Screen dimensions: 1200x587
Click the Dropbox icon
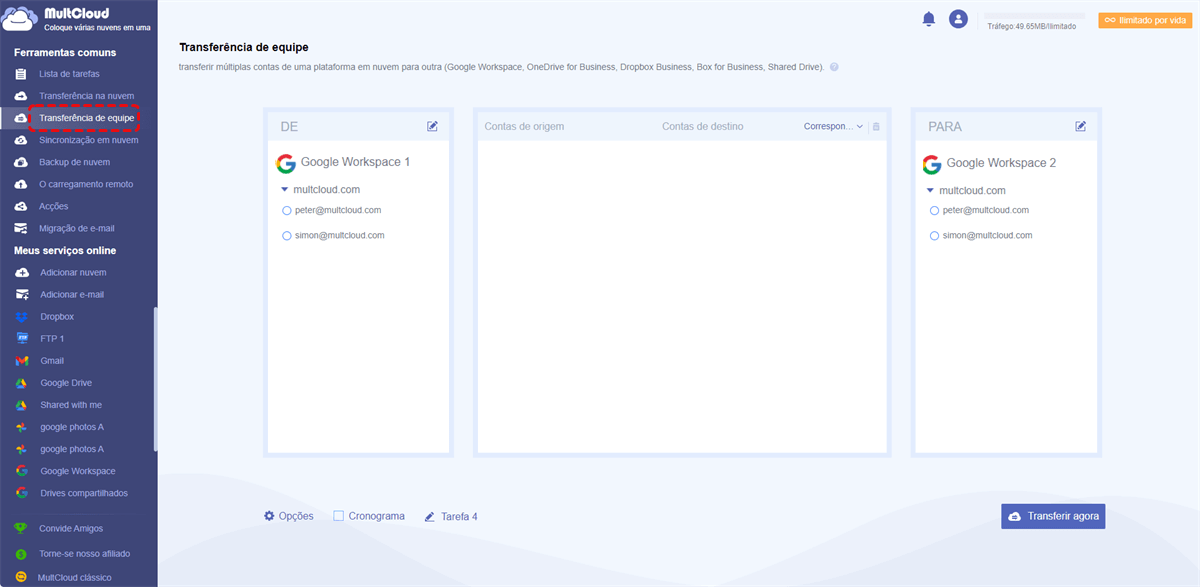pyautogui.click(x=22, y=317)
